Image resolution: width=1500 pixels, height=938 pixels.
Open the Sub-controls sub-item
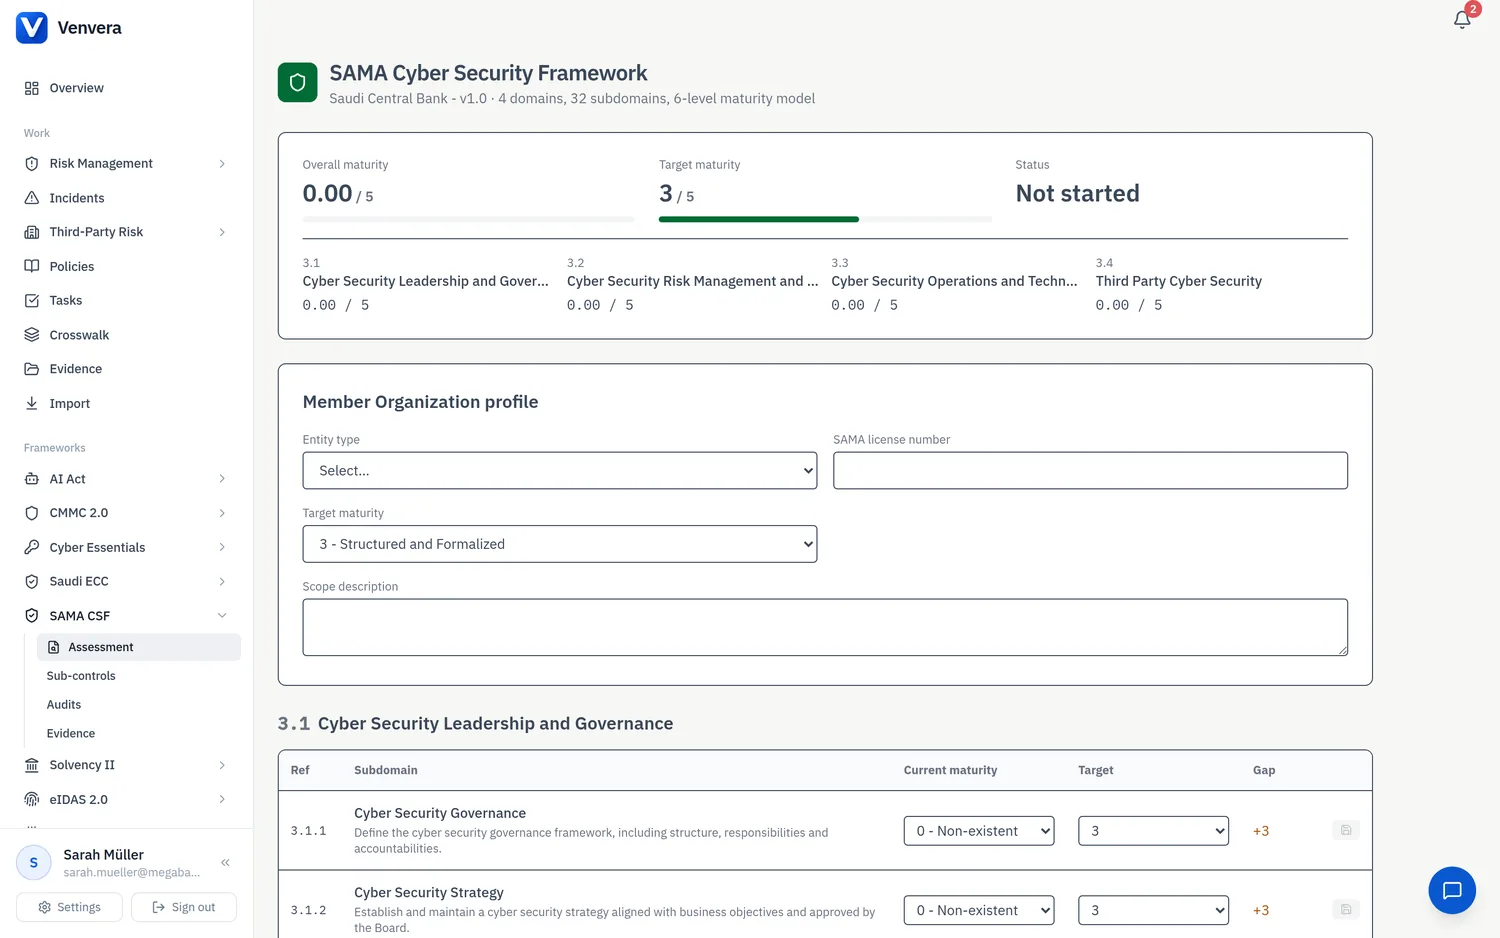pos(81,676)
